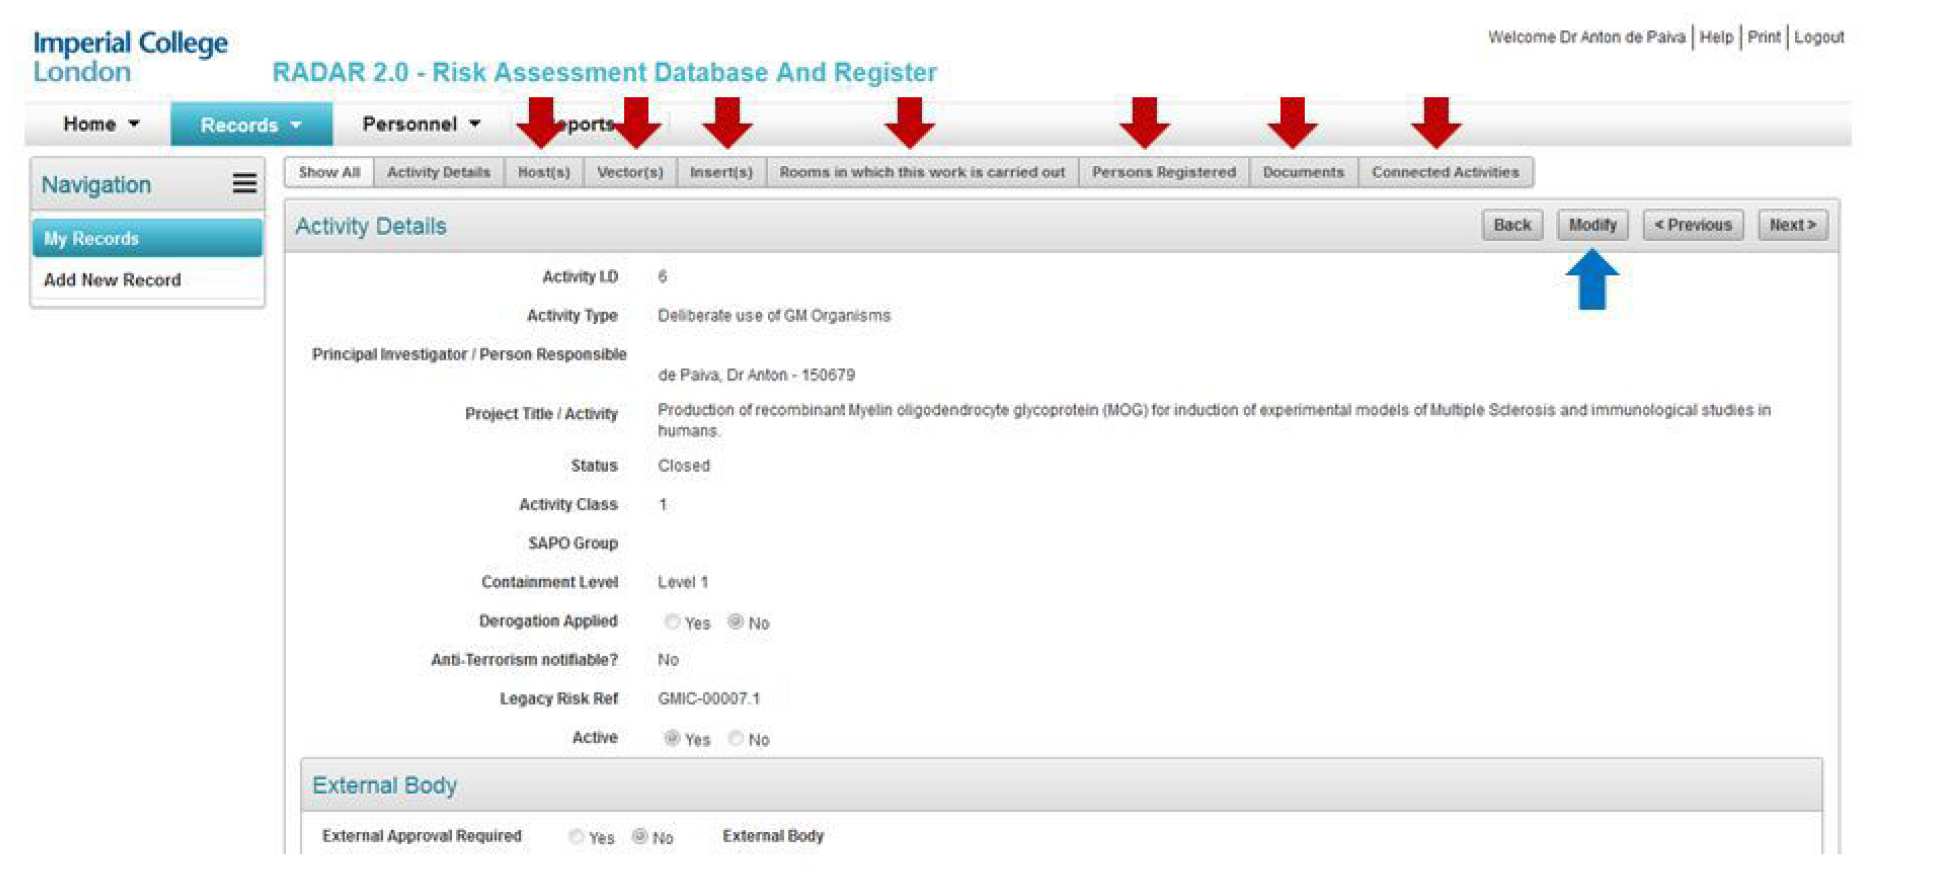Select Yes for Derogation Applied

point(672,622)
